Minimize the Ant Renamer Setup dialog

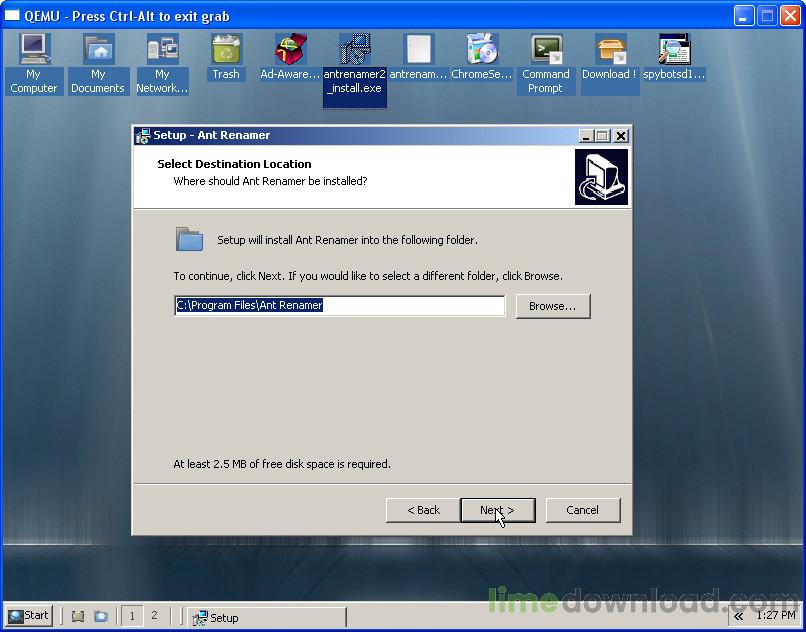[x=586, y=136]
